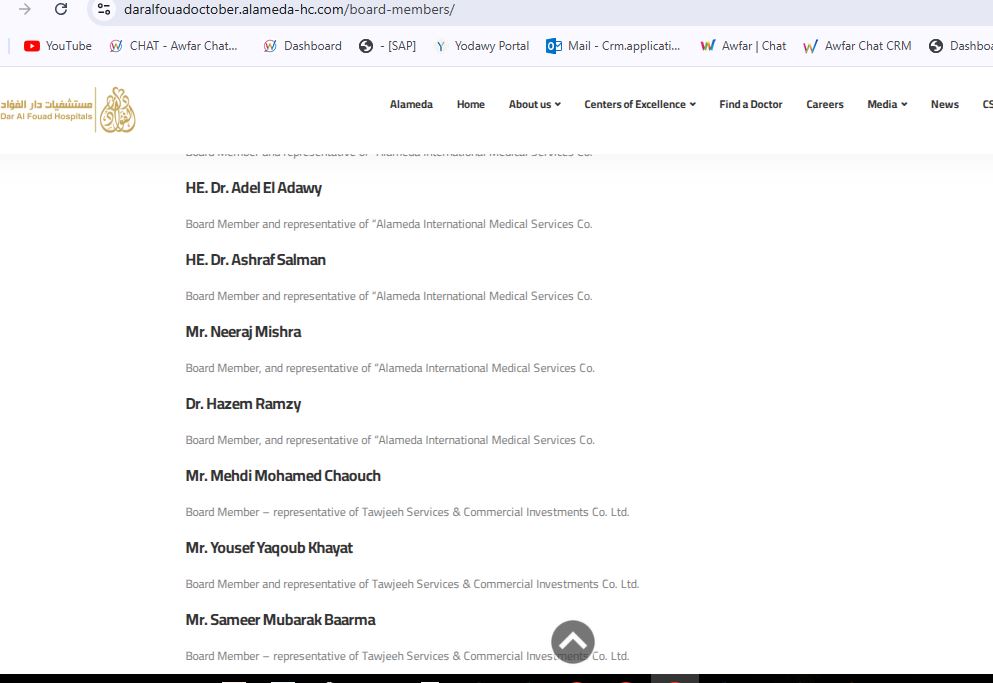Open the CHAT - Awfar Chat bookmark
Screen dimensions: 993x683
coord(174,46)
